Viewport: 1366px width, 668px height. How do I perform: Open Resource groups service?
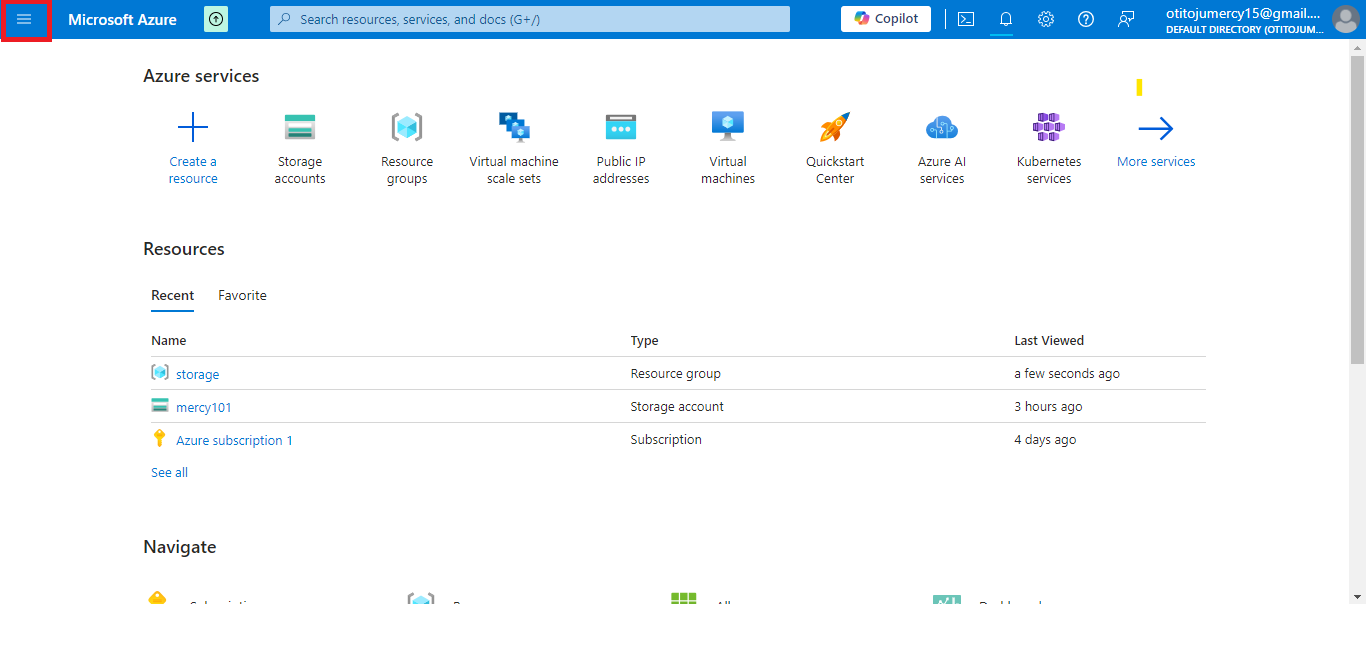point(406,128)
